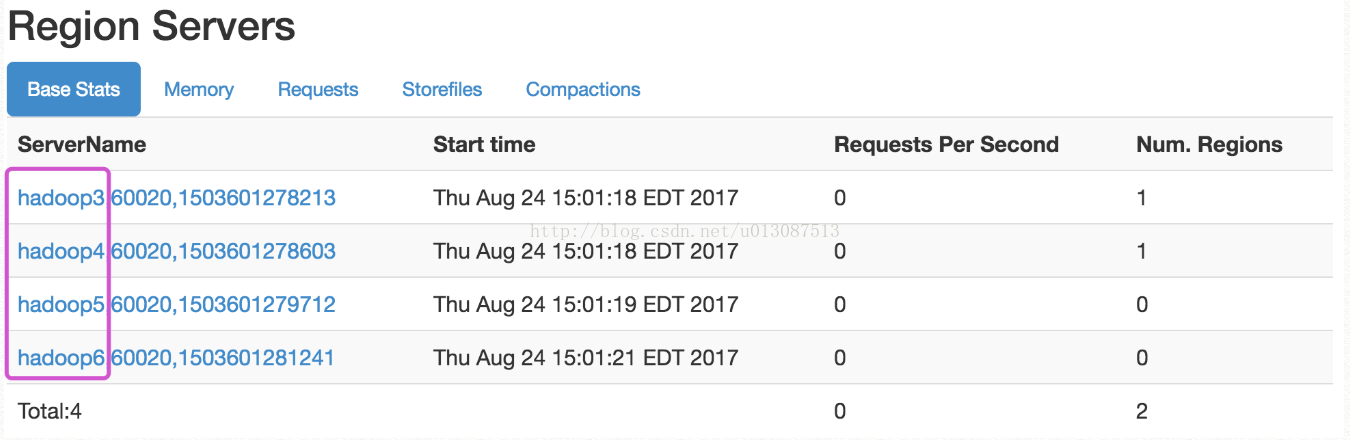Click hadoop5 start time 15:01:19 cell
Viewport: 1350px width, 440px height.
pyautogui.click(x=585, y=304)
